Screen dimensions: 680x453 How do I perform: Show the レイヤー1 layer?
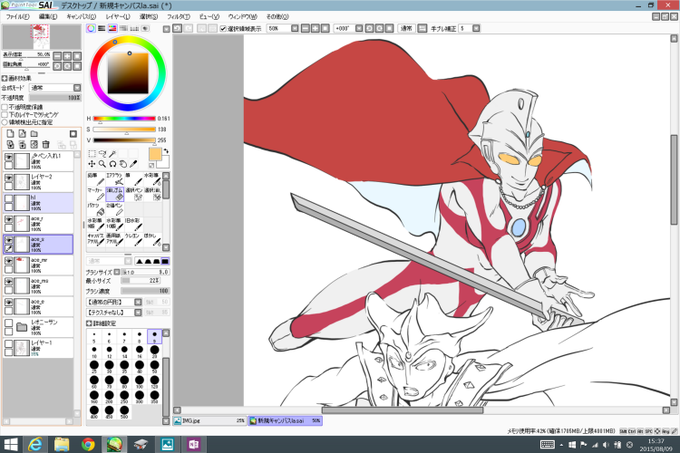click(9, 345)
